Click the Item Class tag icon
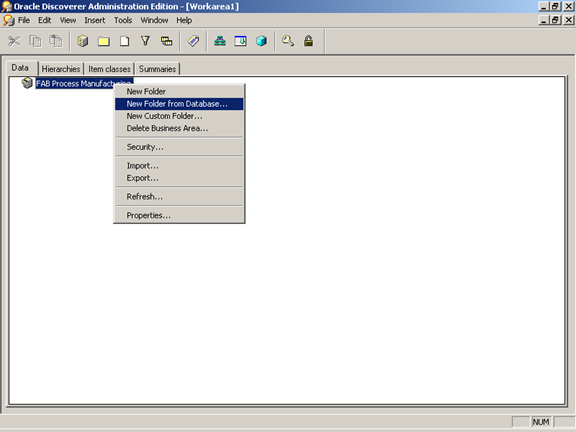The height and width of the screenshot is (432, 576). tap(193, 41)
